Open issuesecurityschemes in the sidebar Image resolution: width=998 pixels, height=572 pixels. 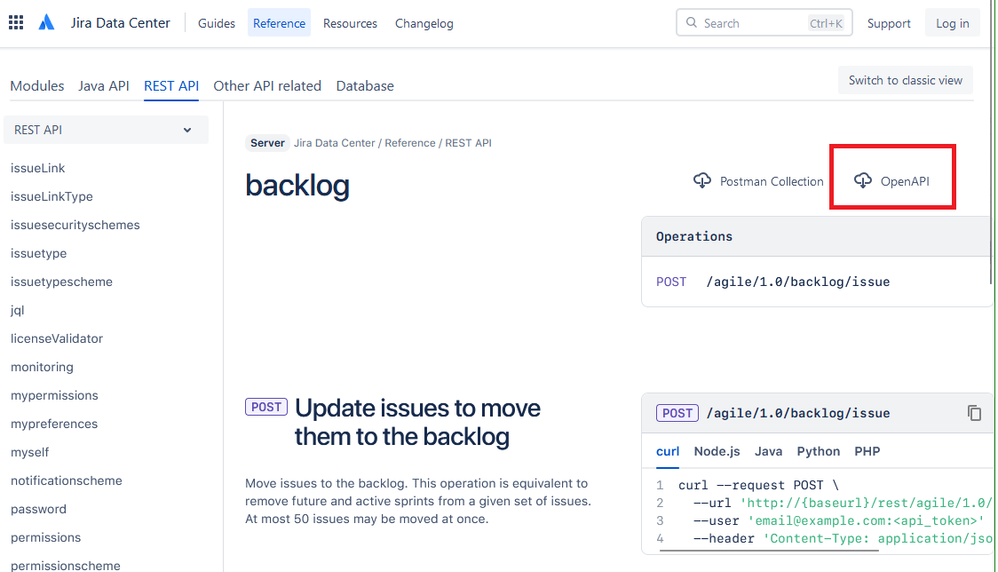click(75, 225)
